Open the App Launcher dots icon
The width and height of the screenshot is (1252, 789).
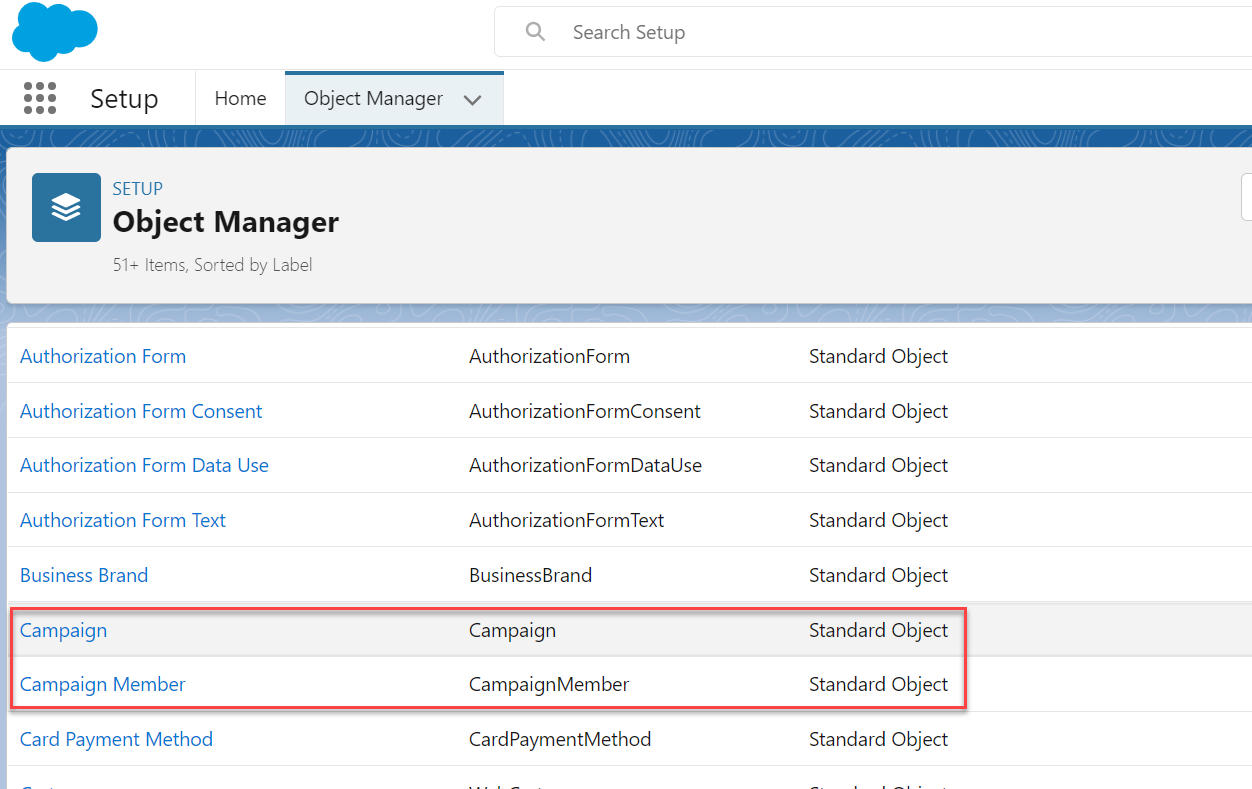(x=40, y=98)
